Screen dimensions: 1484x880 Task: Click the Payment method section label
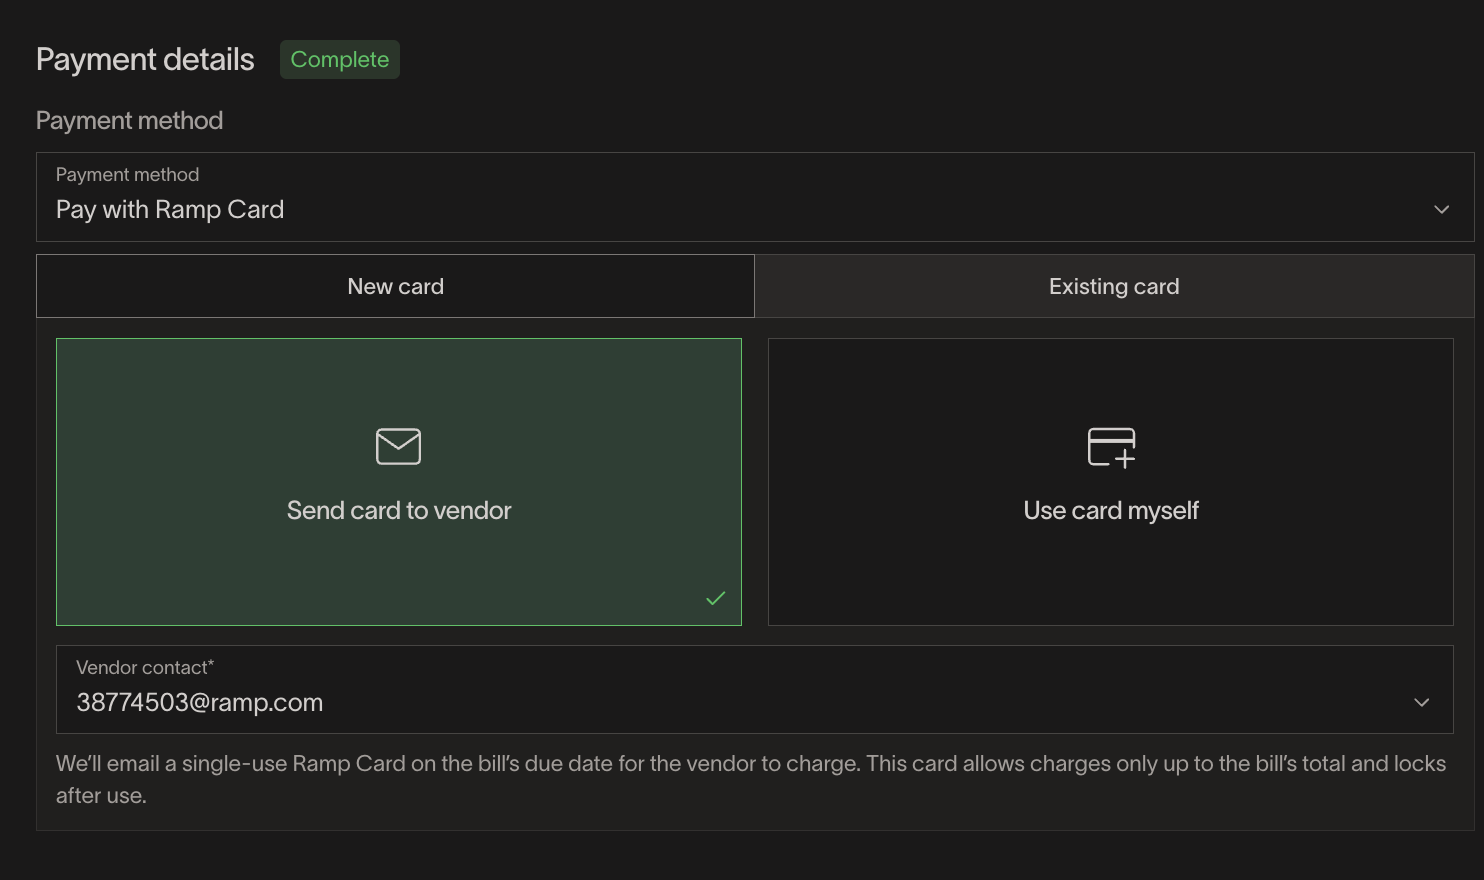pos(129,120)
